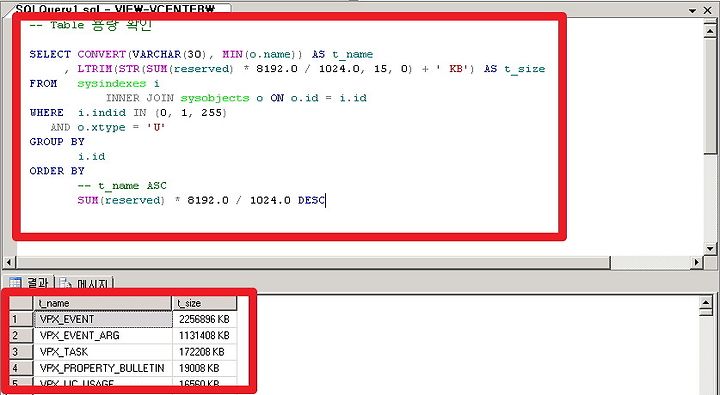Place cursor on the SELECT CONVERT line

point(201,54)
